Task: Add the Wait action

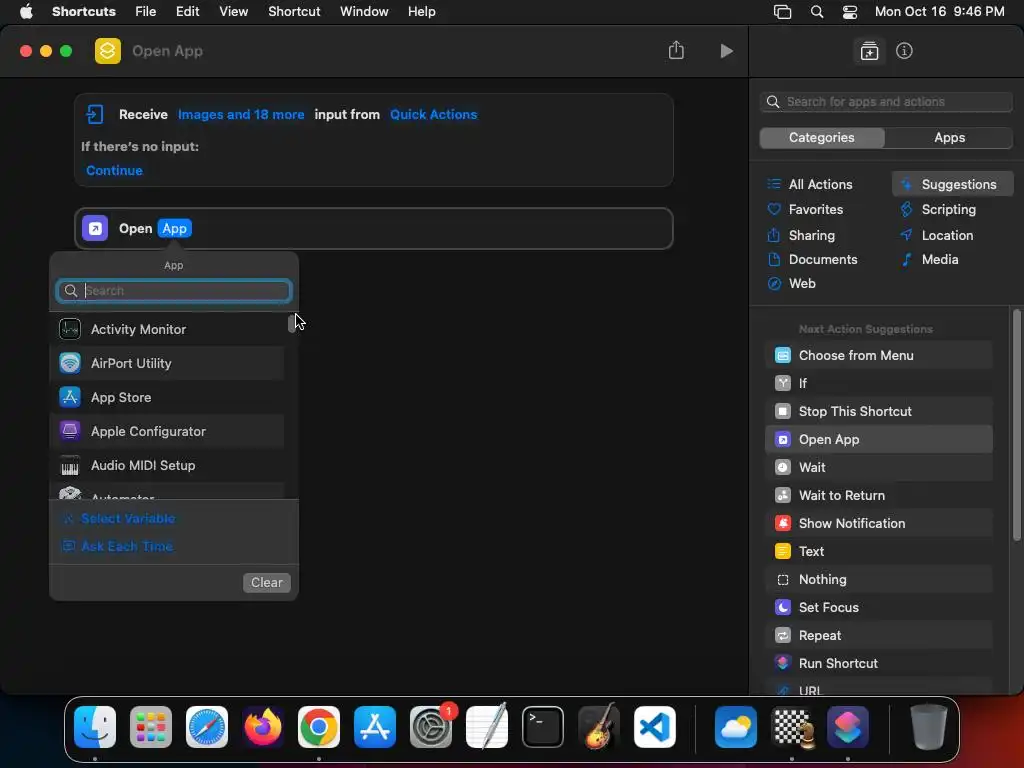Action: click(x=878, y=468)
